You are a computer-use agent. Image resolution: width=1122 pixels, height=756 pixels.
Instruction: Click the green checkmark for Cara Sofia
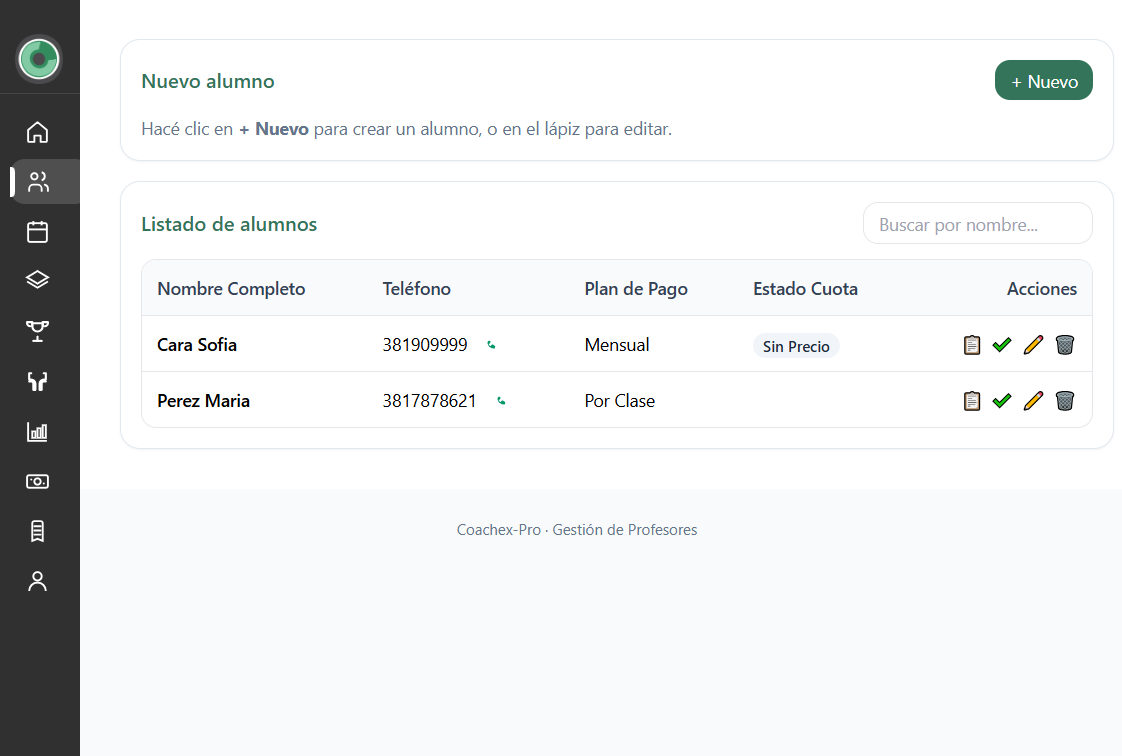pyautogui.click(x=1002, y=345)
